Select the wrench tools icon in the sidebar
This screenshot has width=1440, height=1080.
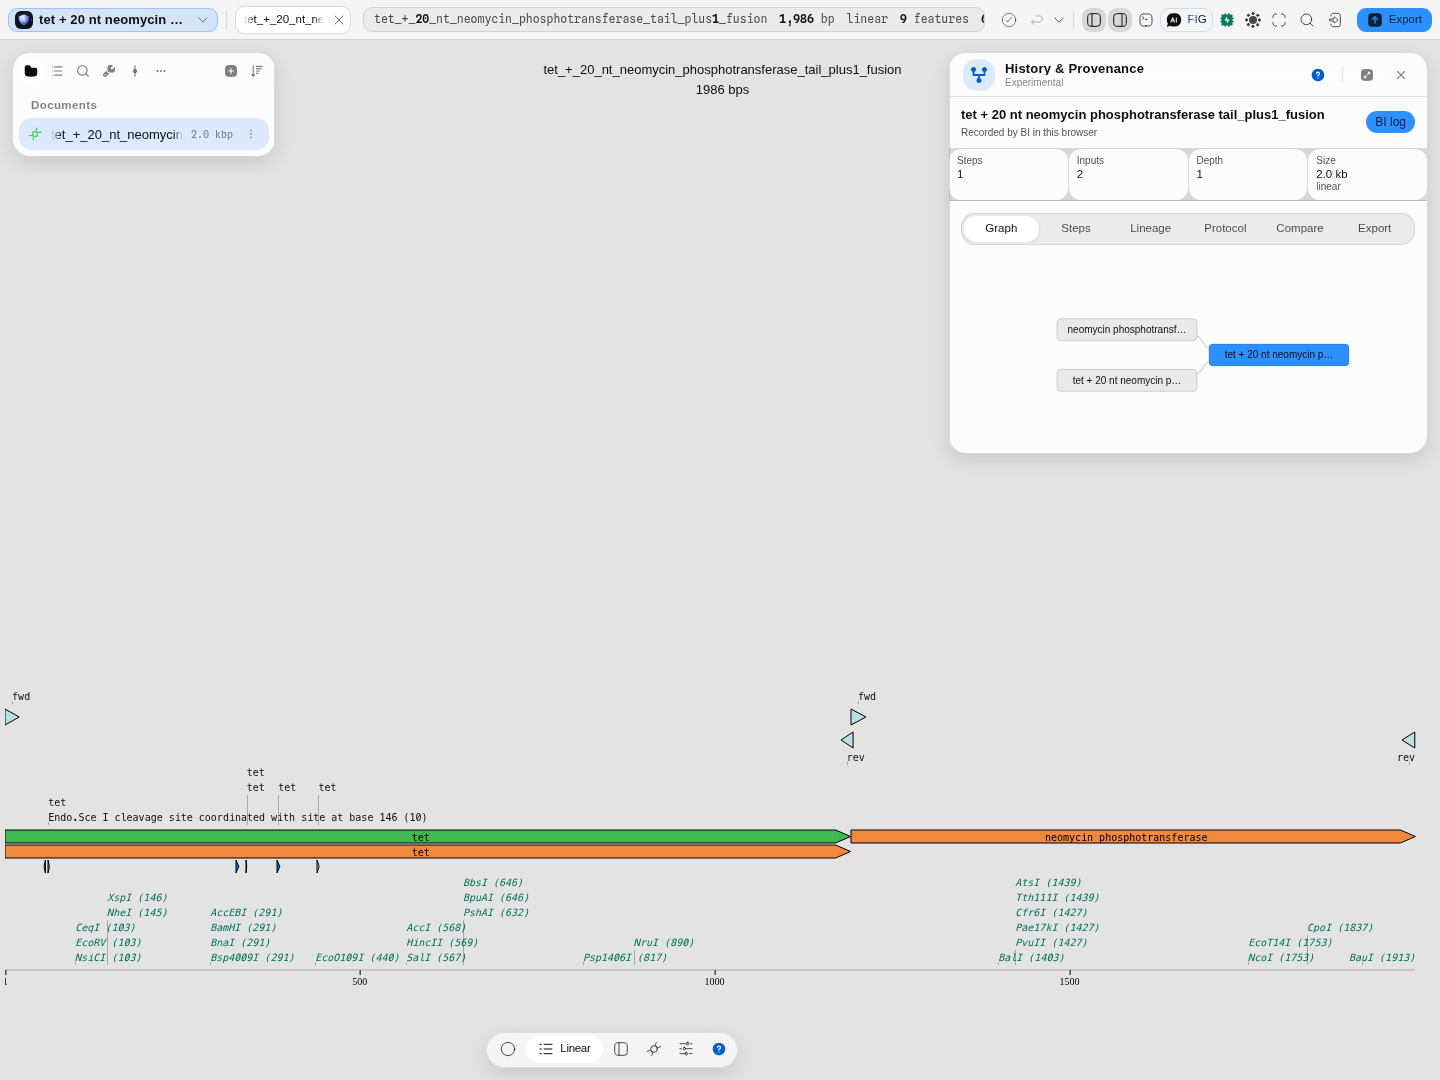pyautogui.click(x=109, y=71)
